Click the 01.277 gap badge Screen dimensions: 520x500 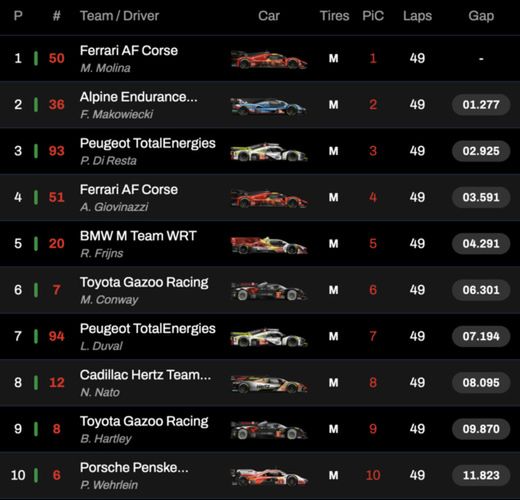481,105
